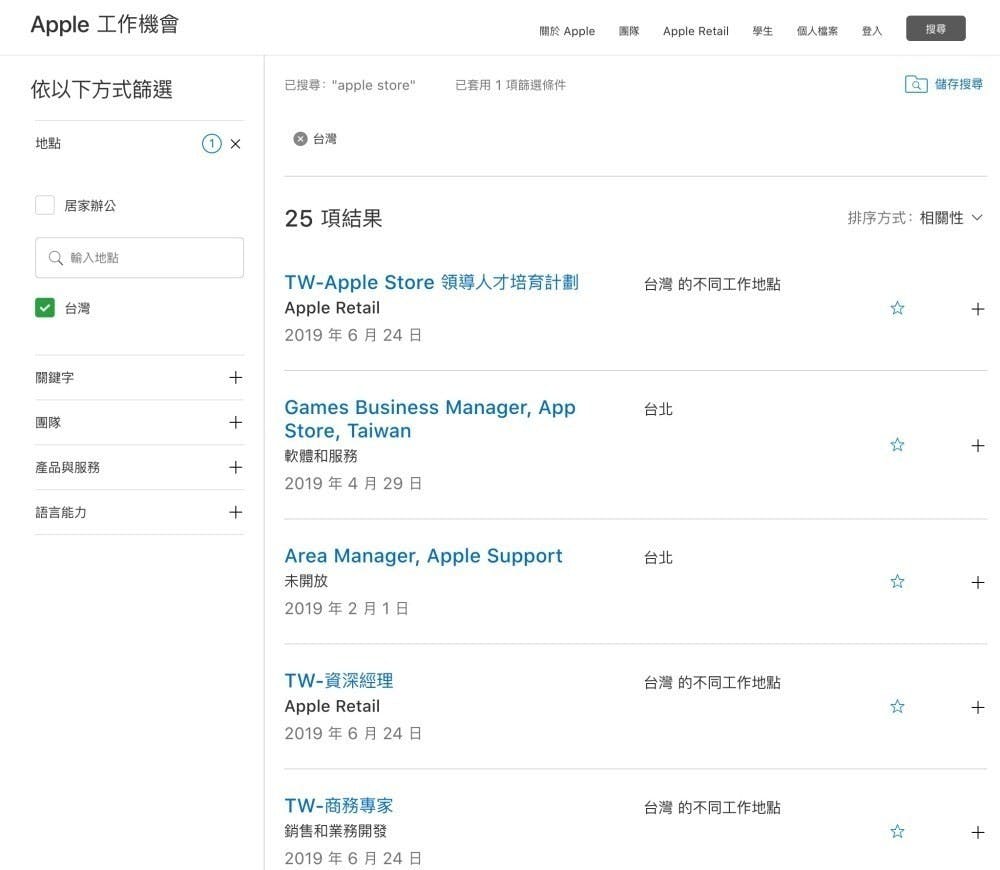1000x870 pixels.
Task: Click the 25 項結果 results count
Action: click(333, 219)
